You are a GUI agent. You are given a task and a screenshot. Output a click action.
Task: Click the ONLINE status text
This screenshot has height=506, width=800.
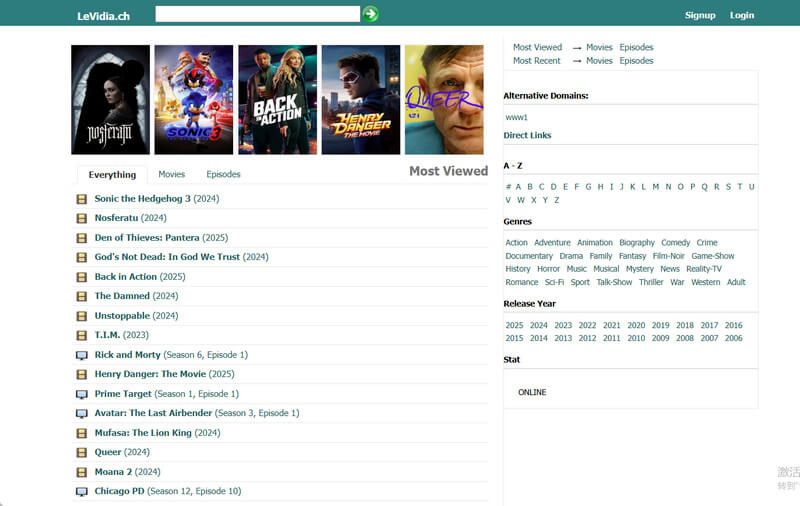[x=532, y=392]
